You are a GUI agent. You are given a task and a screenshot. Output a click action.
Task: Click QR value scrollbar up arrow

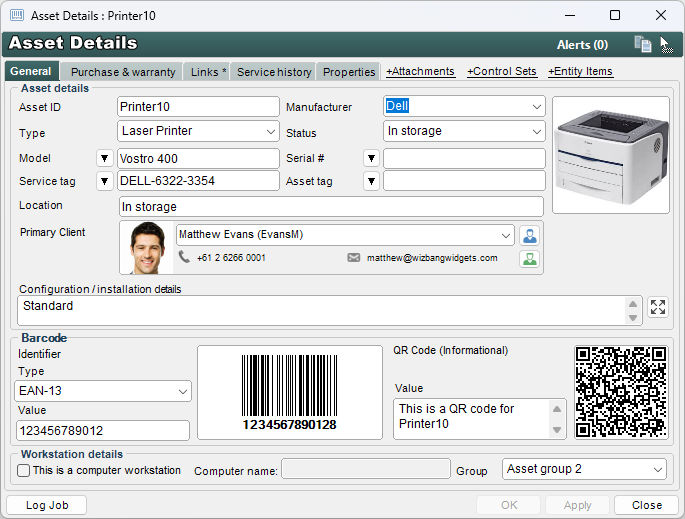coord(557,409)
